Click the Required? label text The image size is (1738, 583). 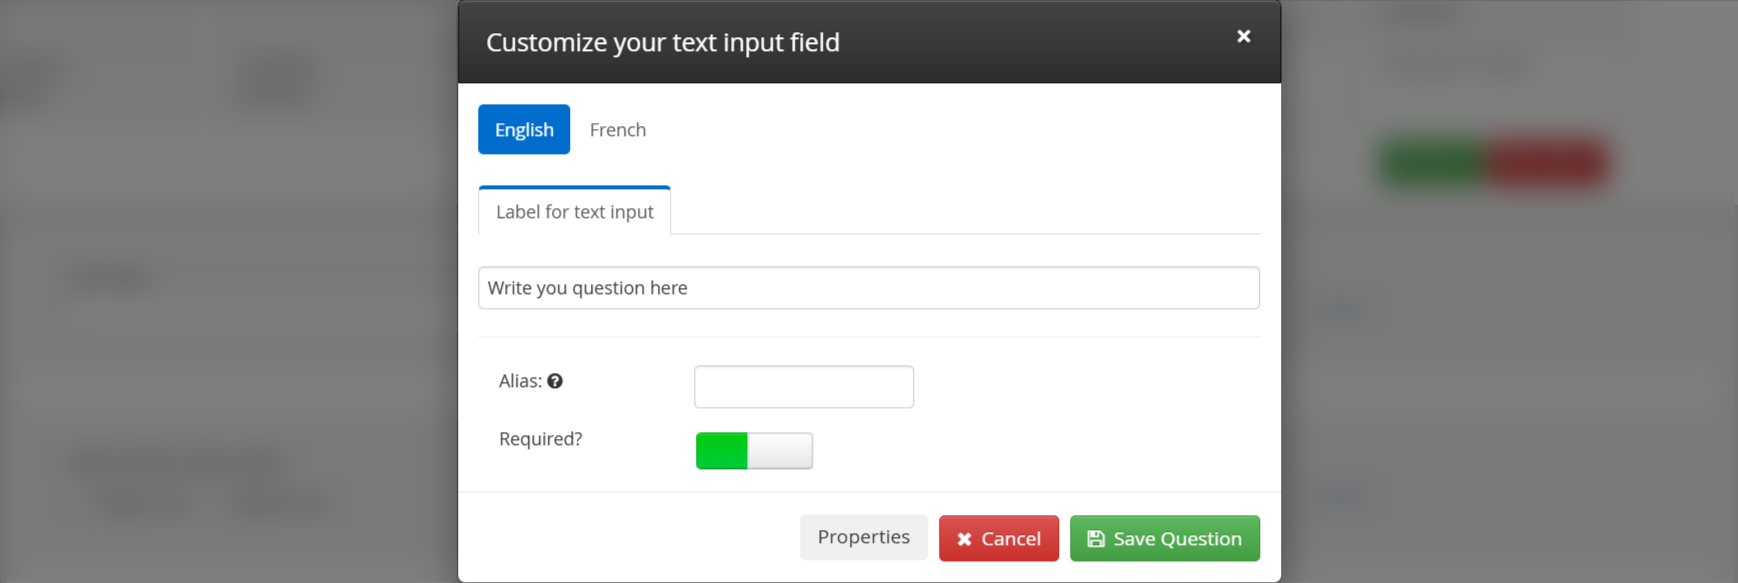[x=540, y=439]
